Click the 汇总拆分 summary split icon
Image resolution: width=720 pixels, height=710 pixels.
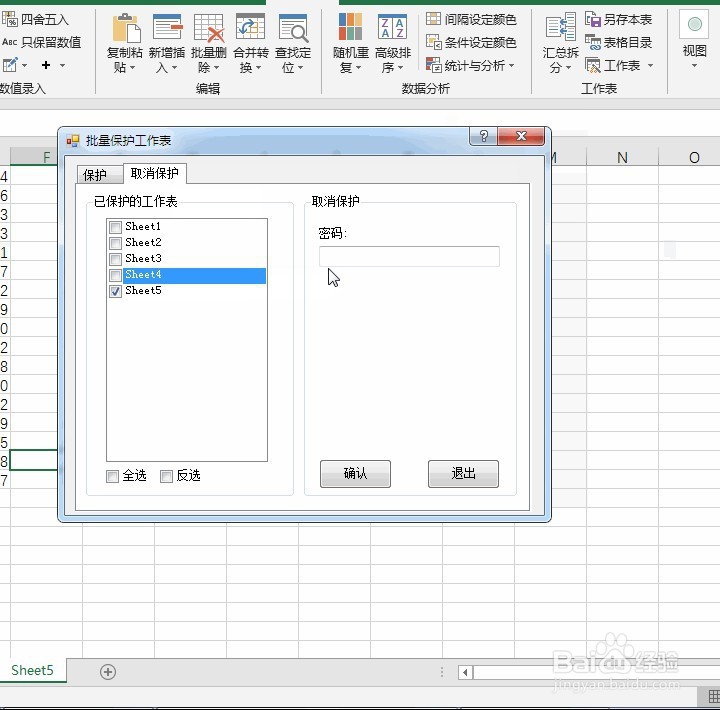point(560,27)
